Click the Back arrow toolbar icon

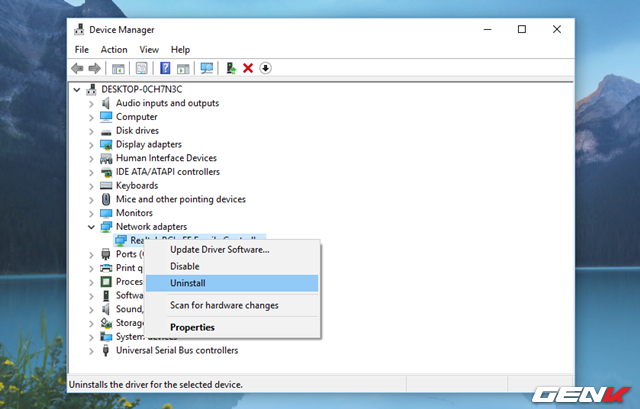point(77,68)
